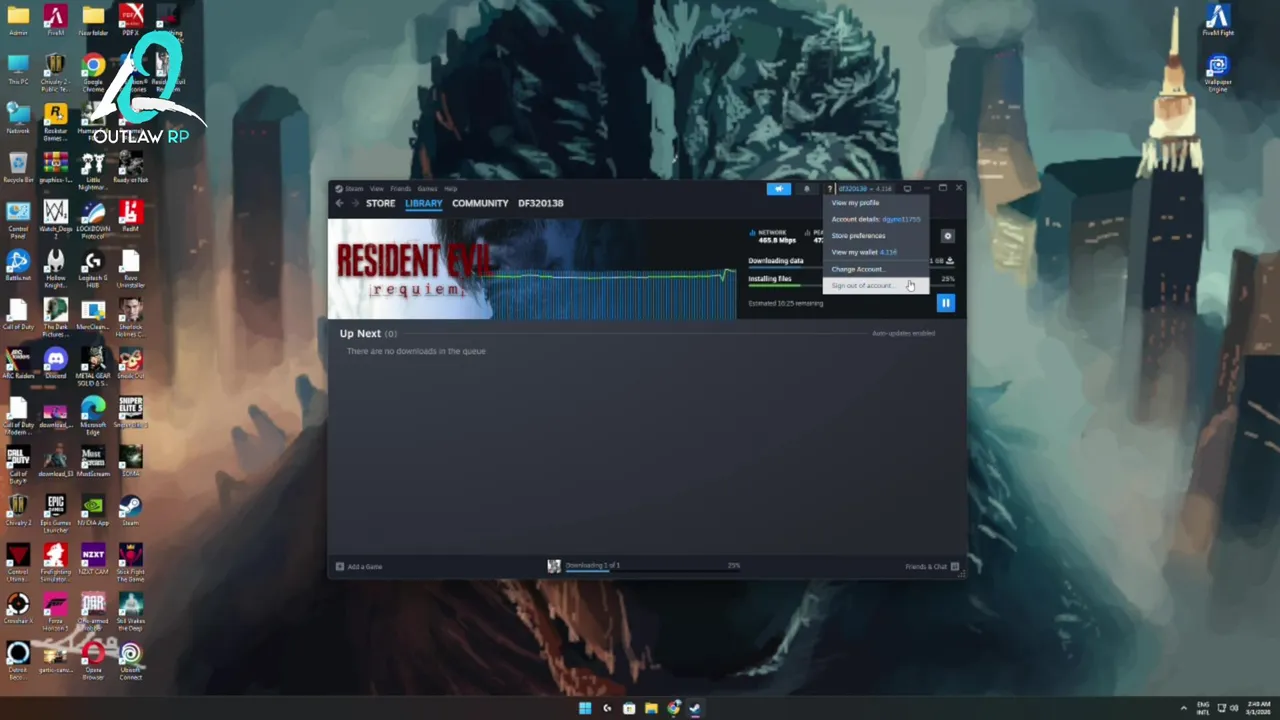Select Sign out of account
This screenshot has height=720, width=1280.
[x=876, y=286]
